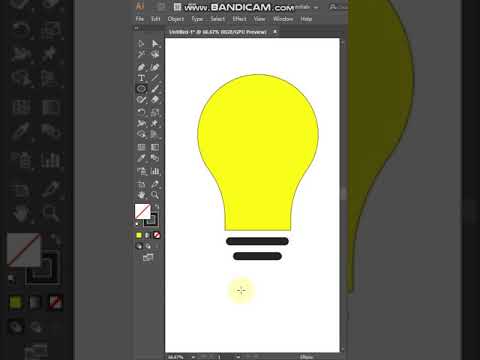480x360 pixels.
Task: Select the Hand tool
Action: coord(141,195)
